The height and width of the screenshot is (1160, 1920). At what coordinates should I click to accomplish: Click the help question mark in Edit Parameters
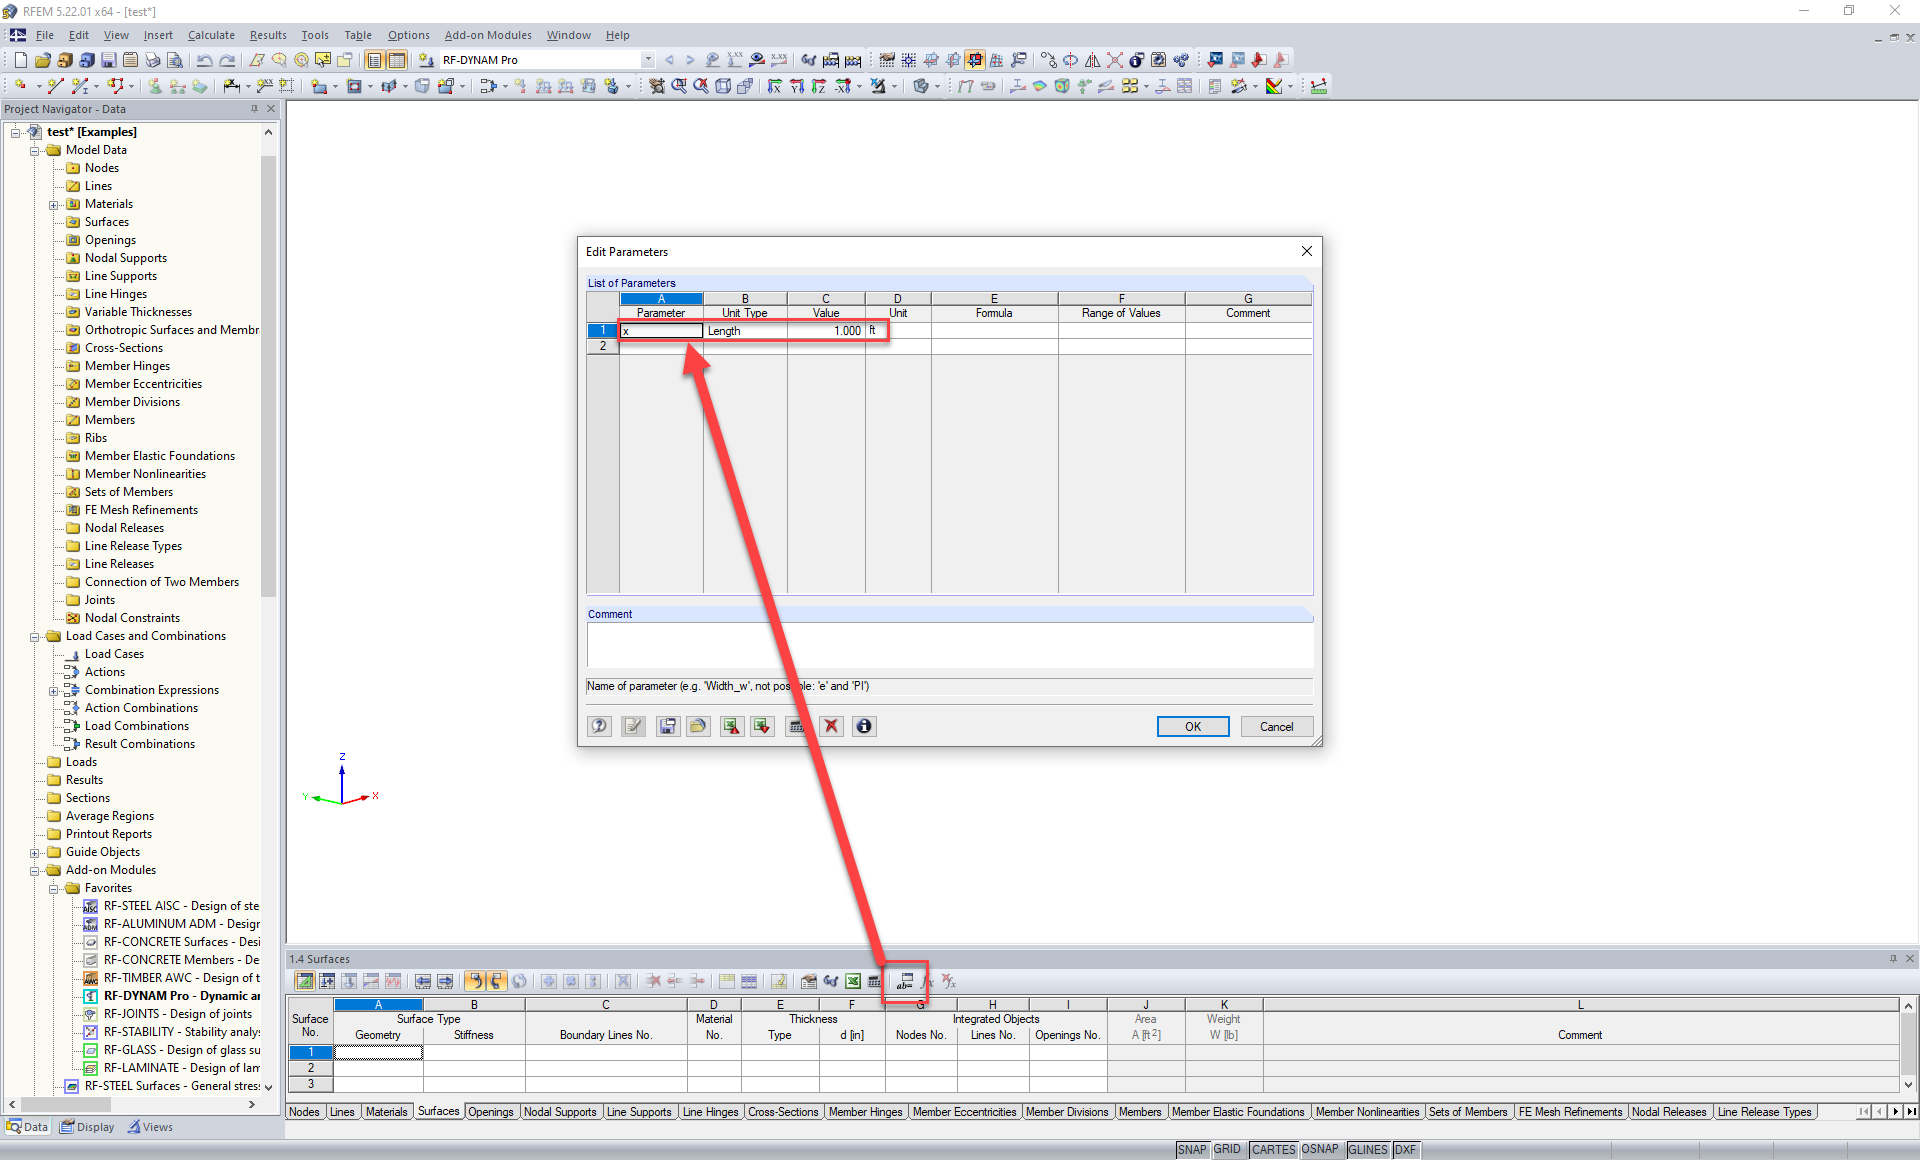click(598, 726)
